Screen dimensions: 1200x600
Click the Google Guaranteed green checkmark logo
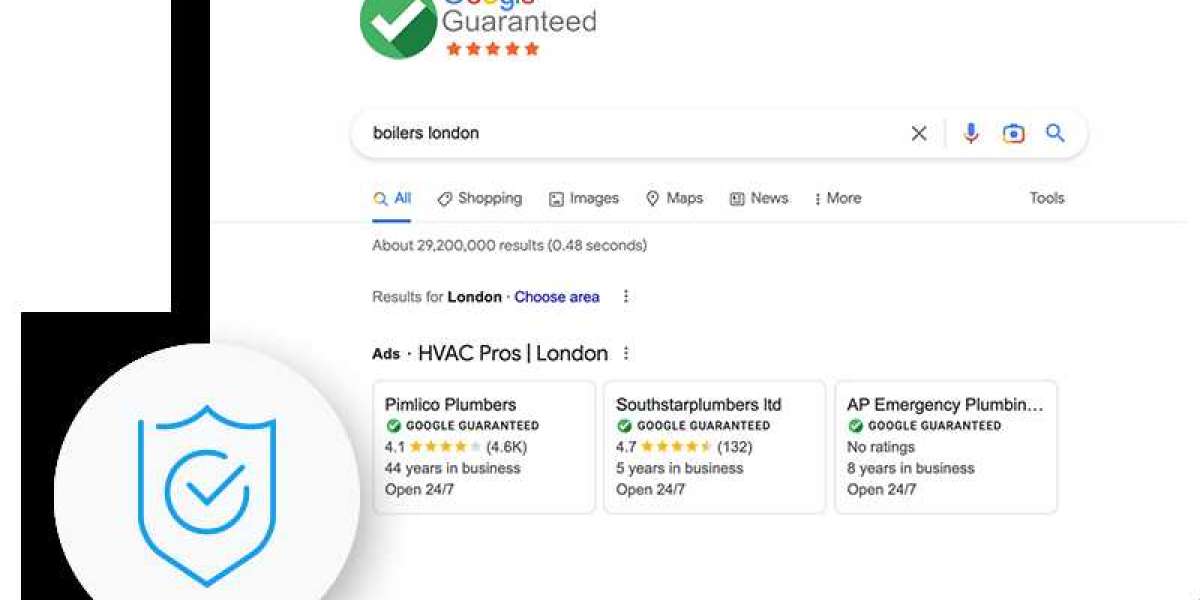pyautogui.click(x=398, y=25)
